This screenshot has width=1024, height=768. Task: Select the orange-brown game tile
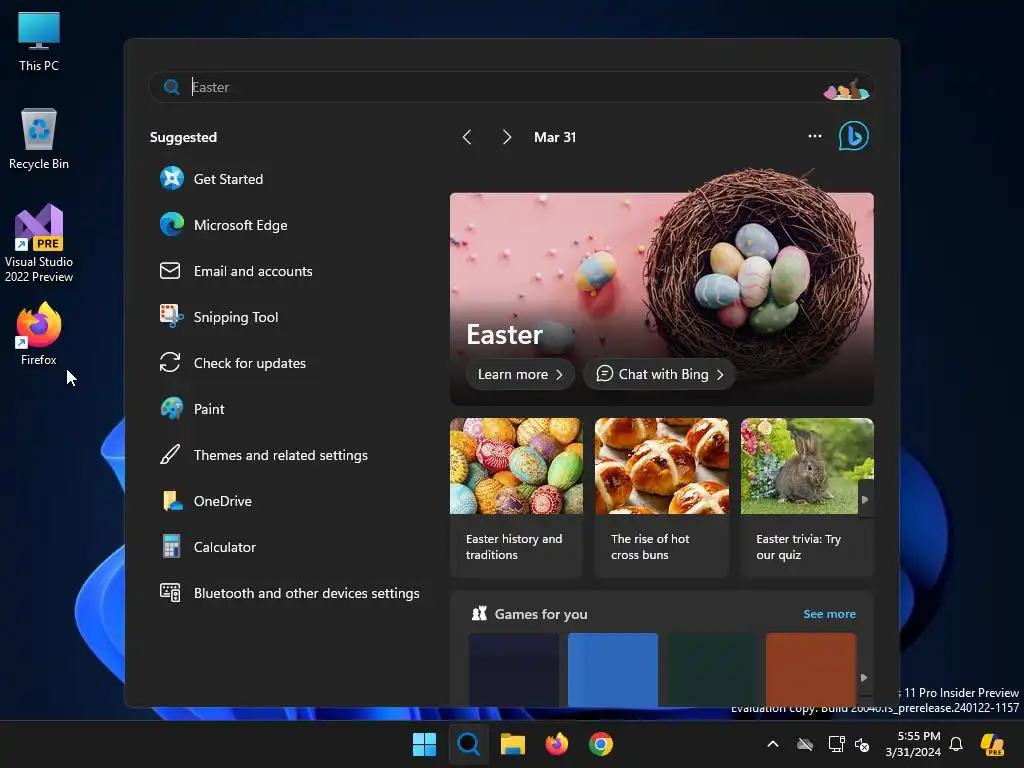click(810, 669)
